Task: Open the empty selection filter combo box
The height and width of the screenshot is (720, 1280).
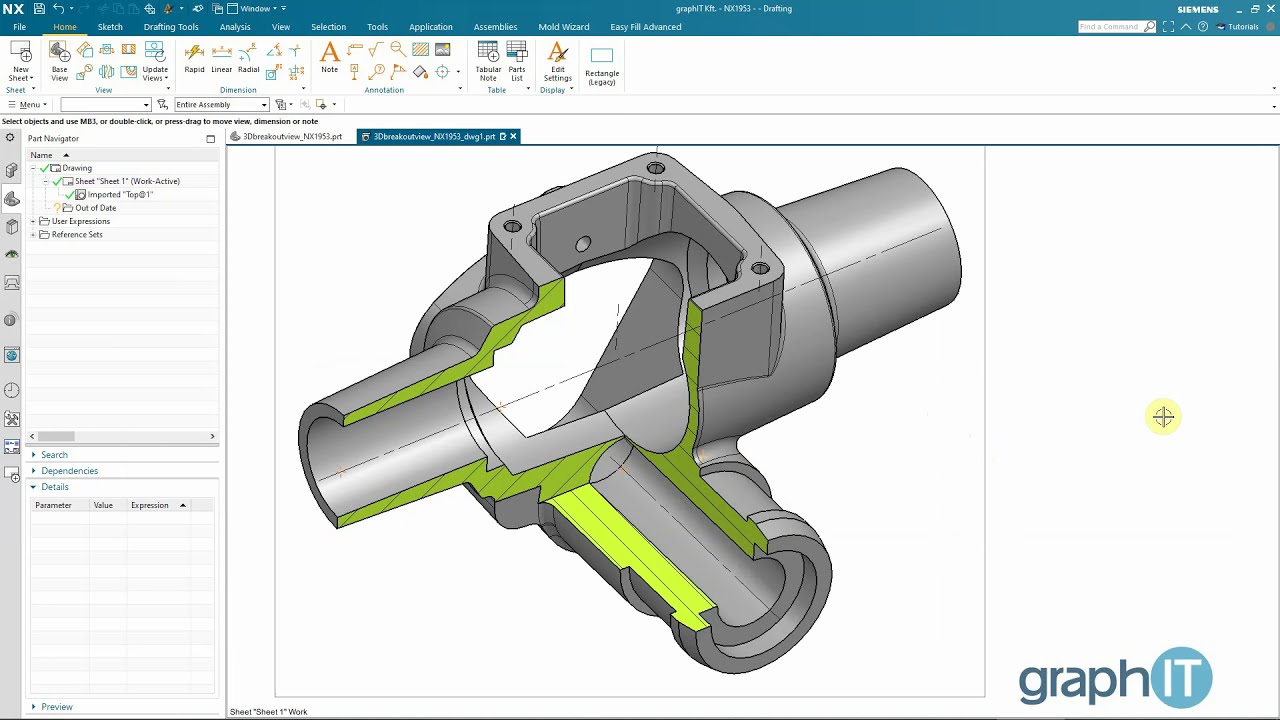Action: (105, 104)
